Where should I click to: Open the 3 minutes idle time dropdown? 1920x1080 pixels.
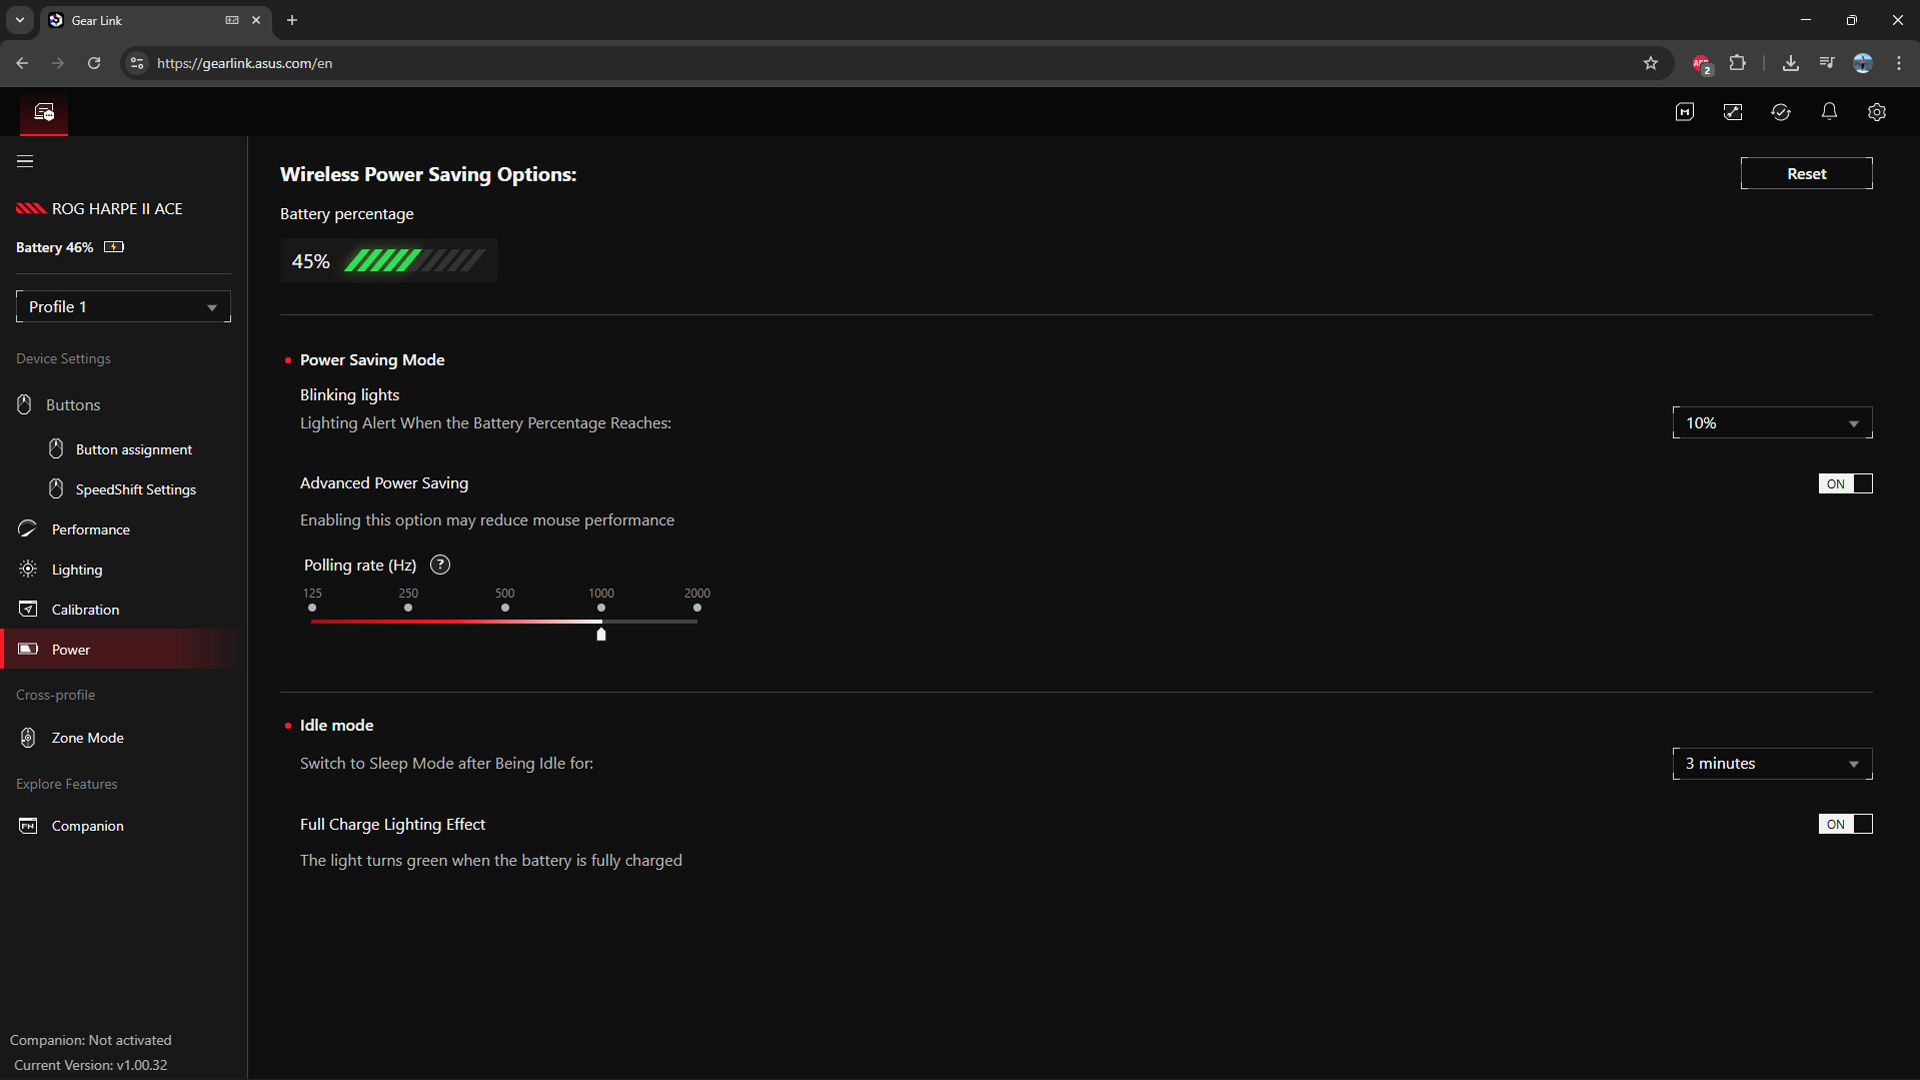(1772, 764)
